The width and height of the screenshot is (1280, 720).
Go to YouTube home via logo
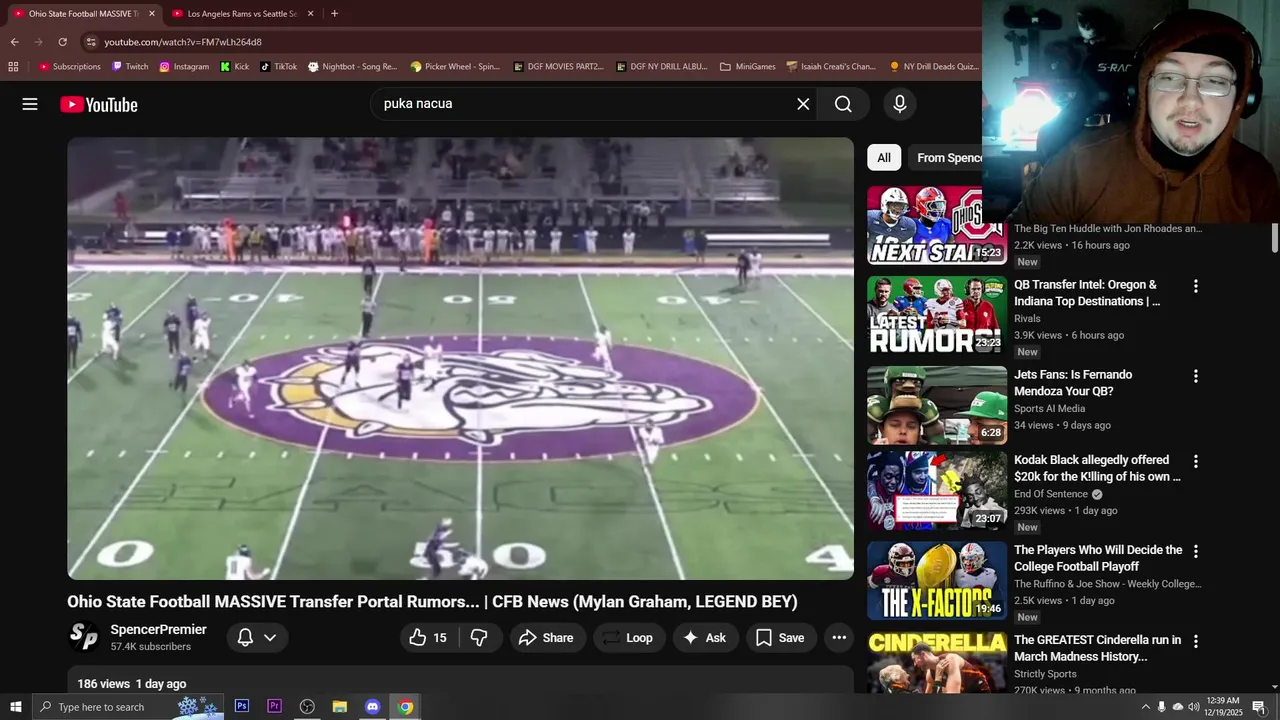tap(99, 104)
